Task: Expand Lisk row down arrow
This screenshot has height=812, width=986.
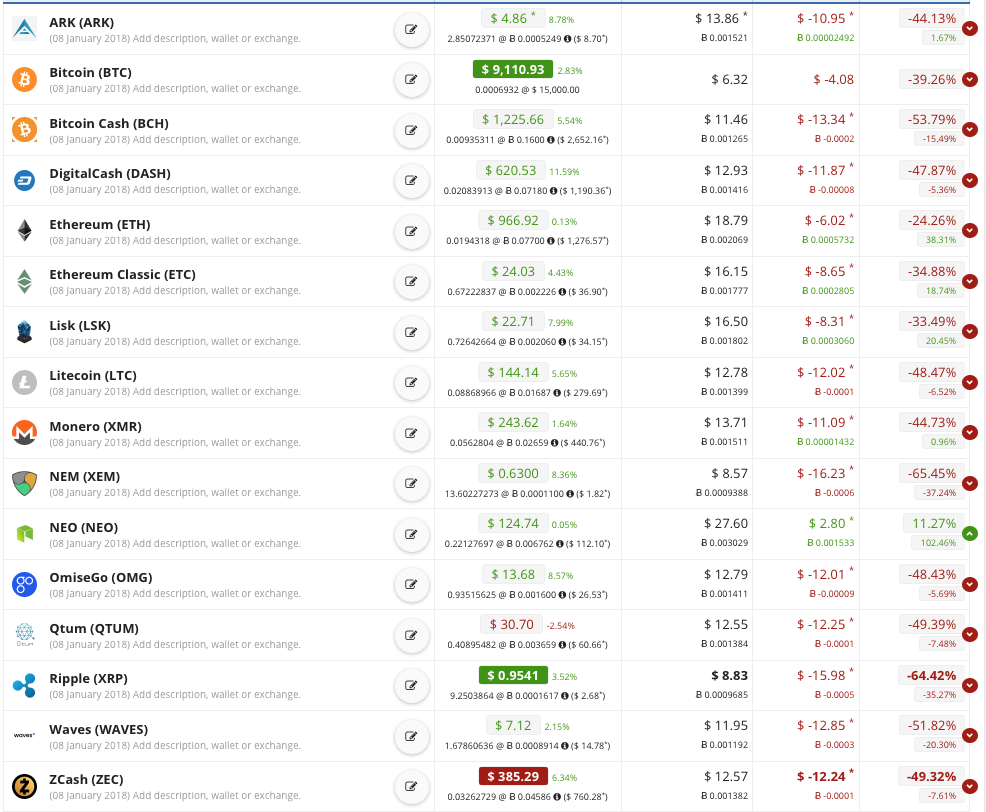Action: [x=970, y=331]
